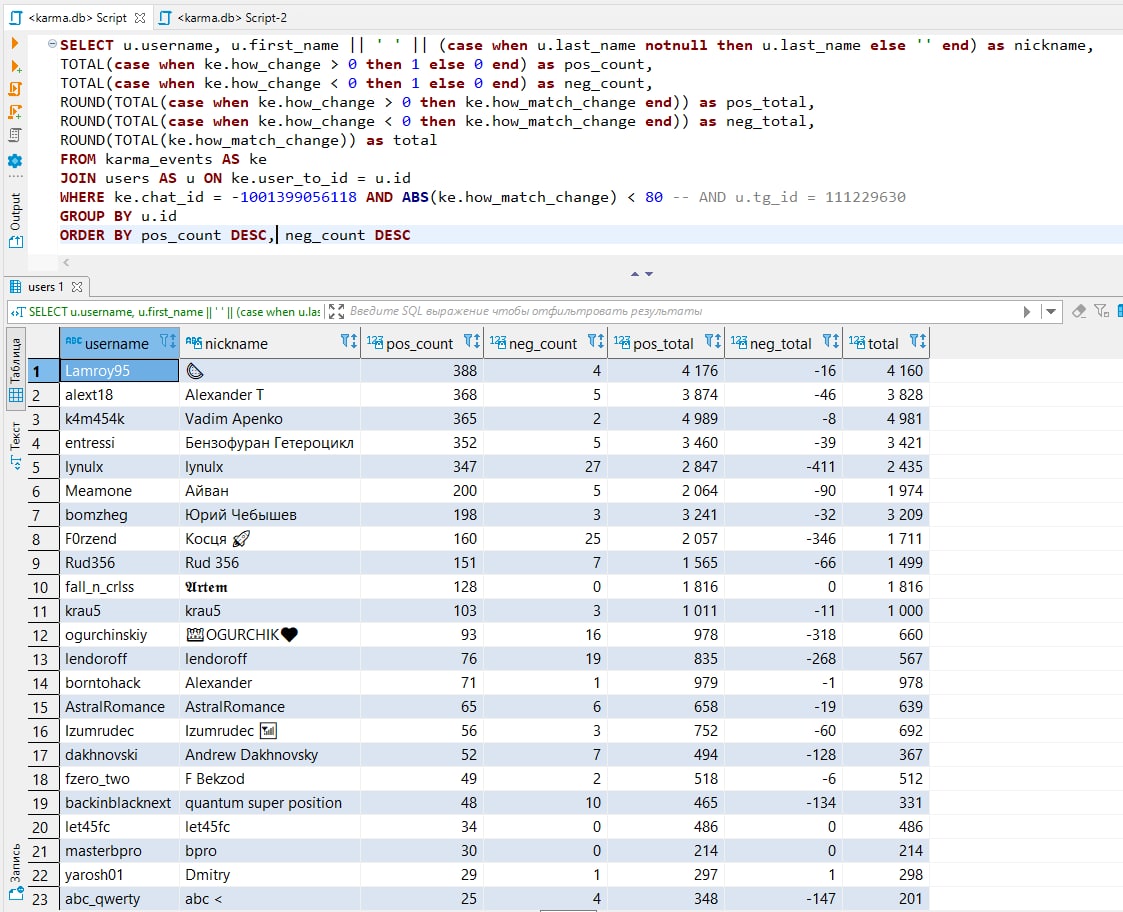Click the eraser icon to clear result filters
Screen dimensions: 1123x912
coord(1079,311)
